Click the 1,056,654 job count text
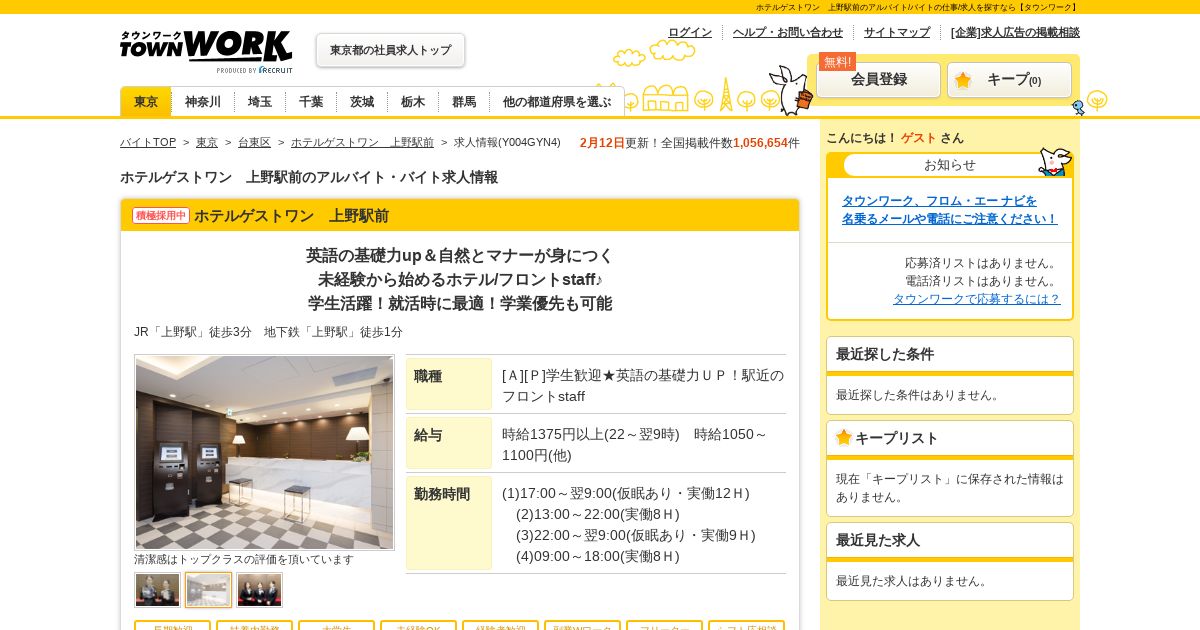1200x630 pixels. pos(760,143)
